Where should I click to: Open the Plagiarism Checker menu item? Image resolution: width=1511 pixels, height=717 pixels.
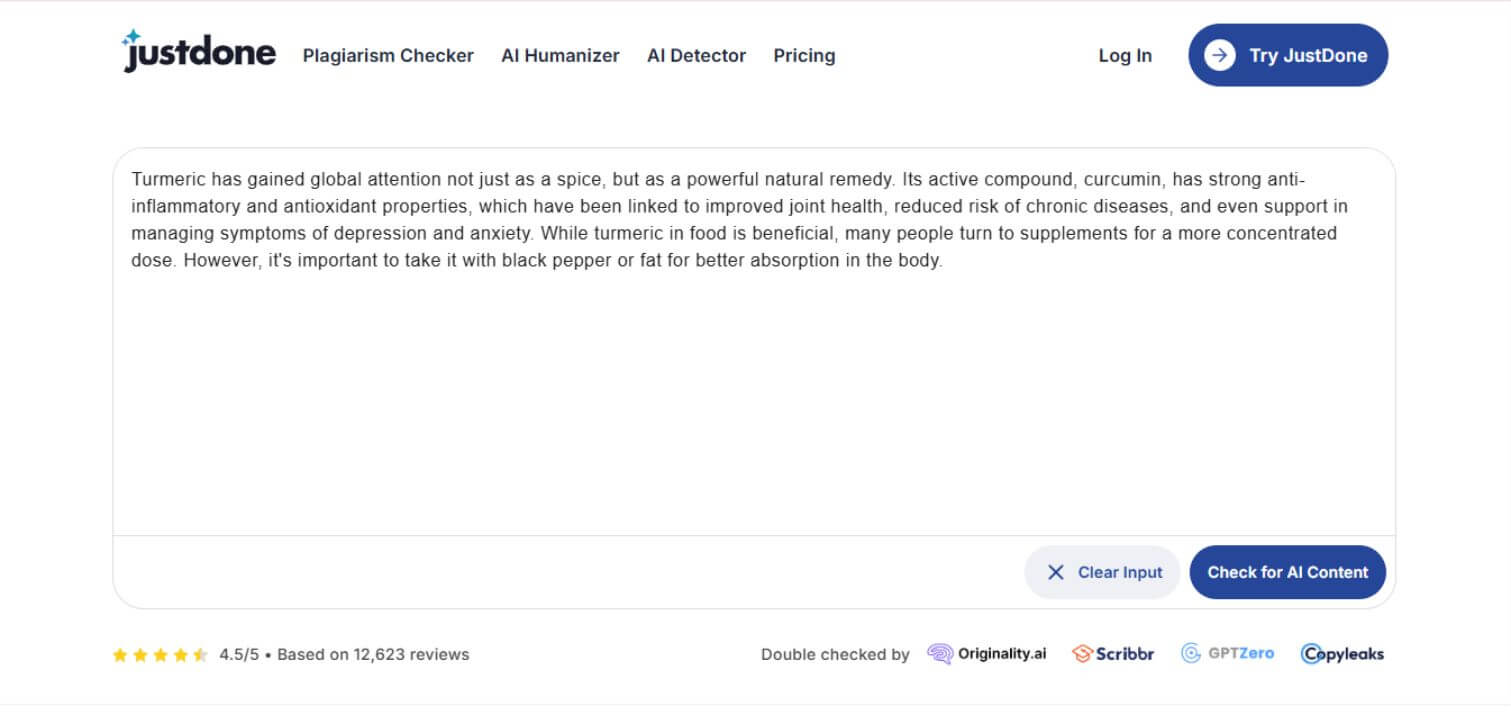coord(388,56)
